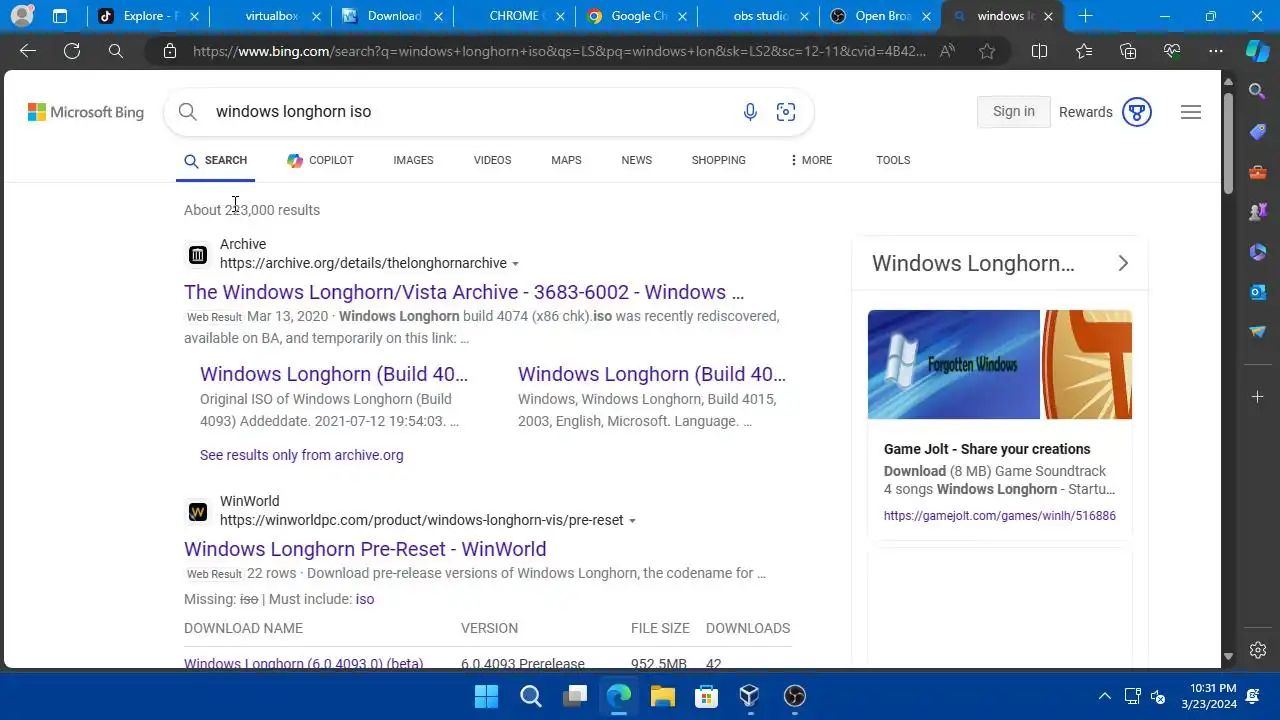Click the Sign in button
Image resolution: width=1280 pixels, height=720 pixels.
1014,112
